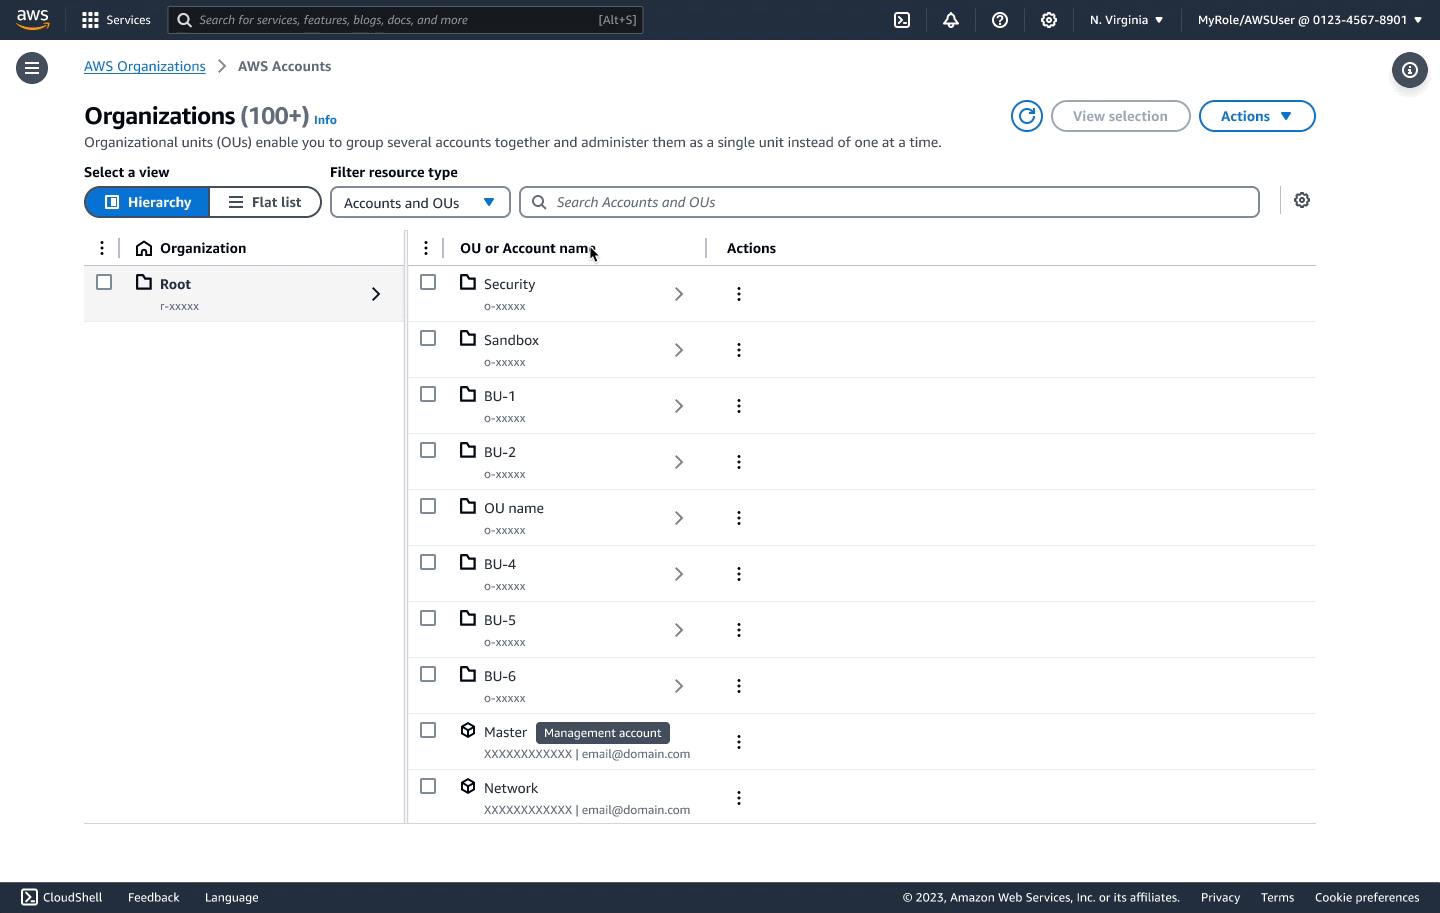Open the N. Virginia region selector
1440x913 pixels.
1126,19
